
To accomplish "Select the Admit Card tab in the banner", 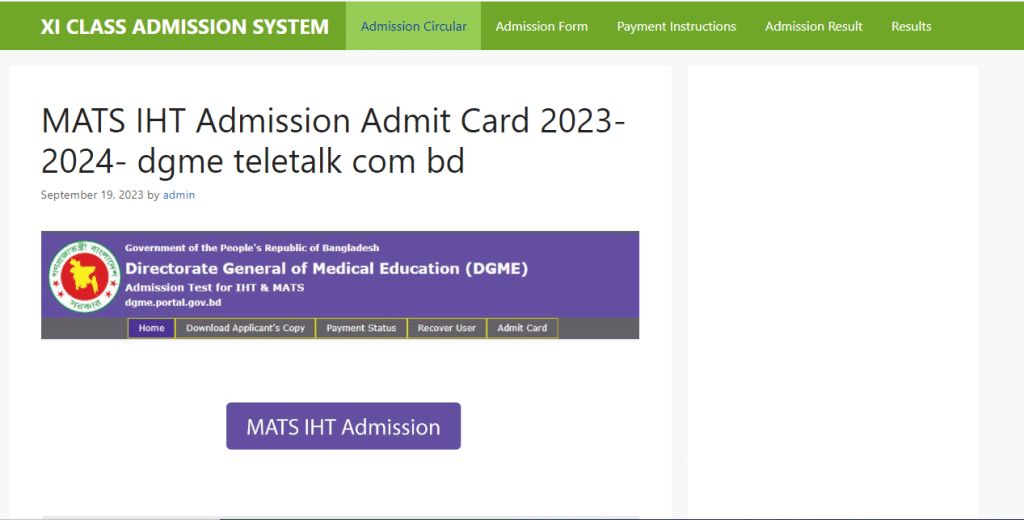I will click(x=522, y=328).
